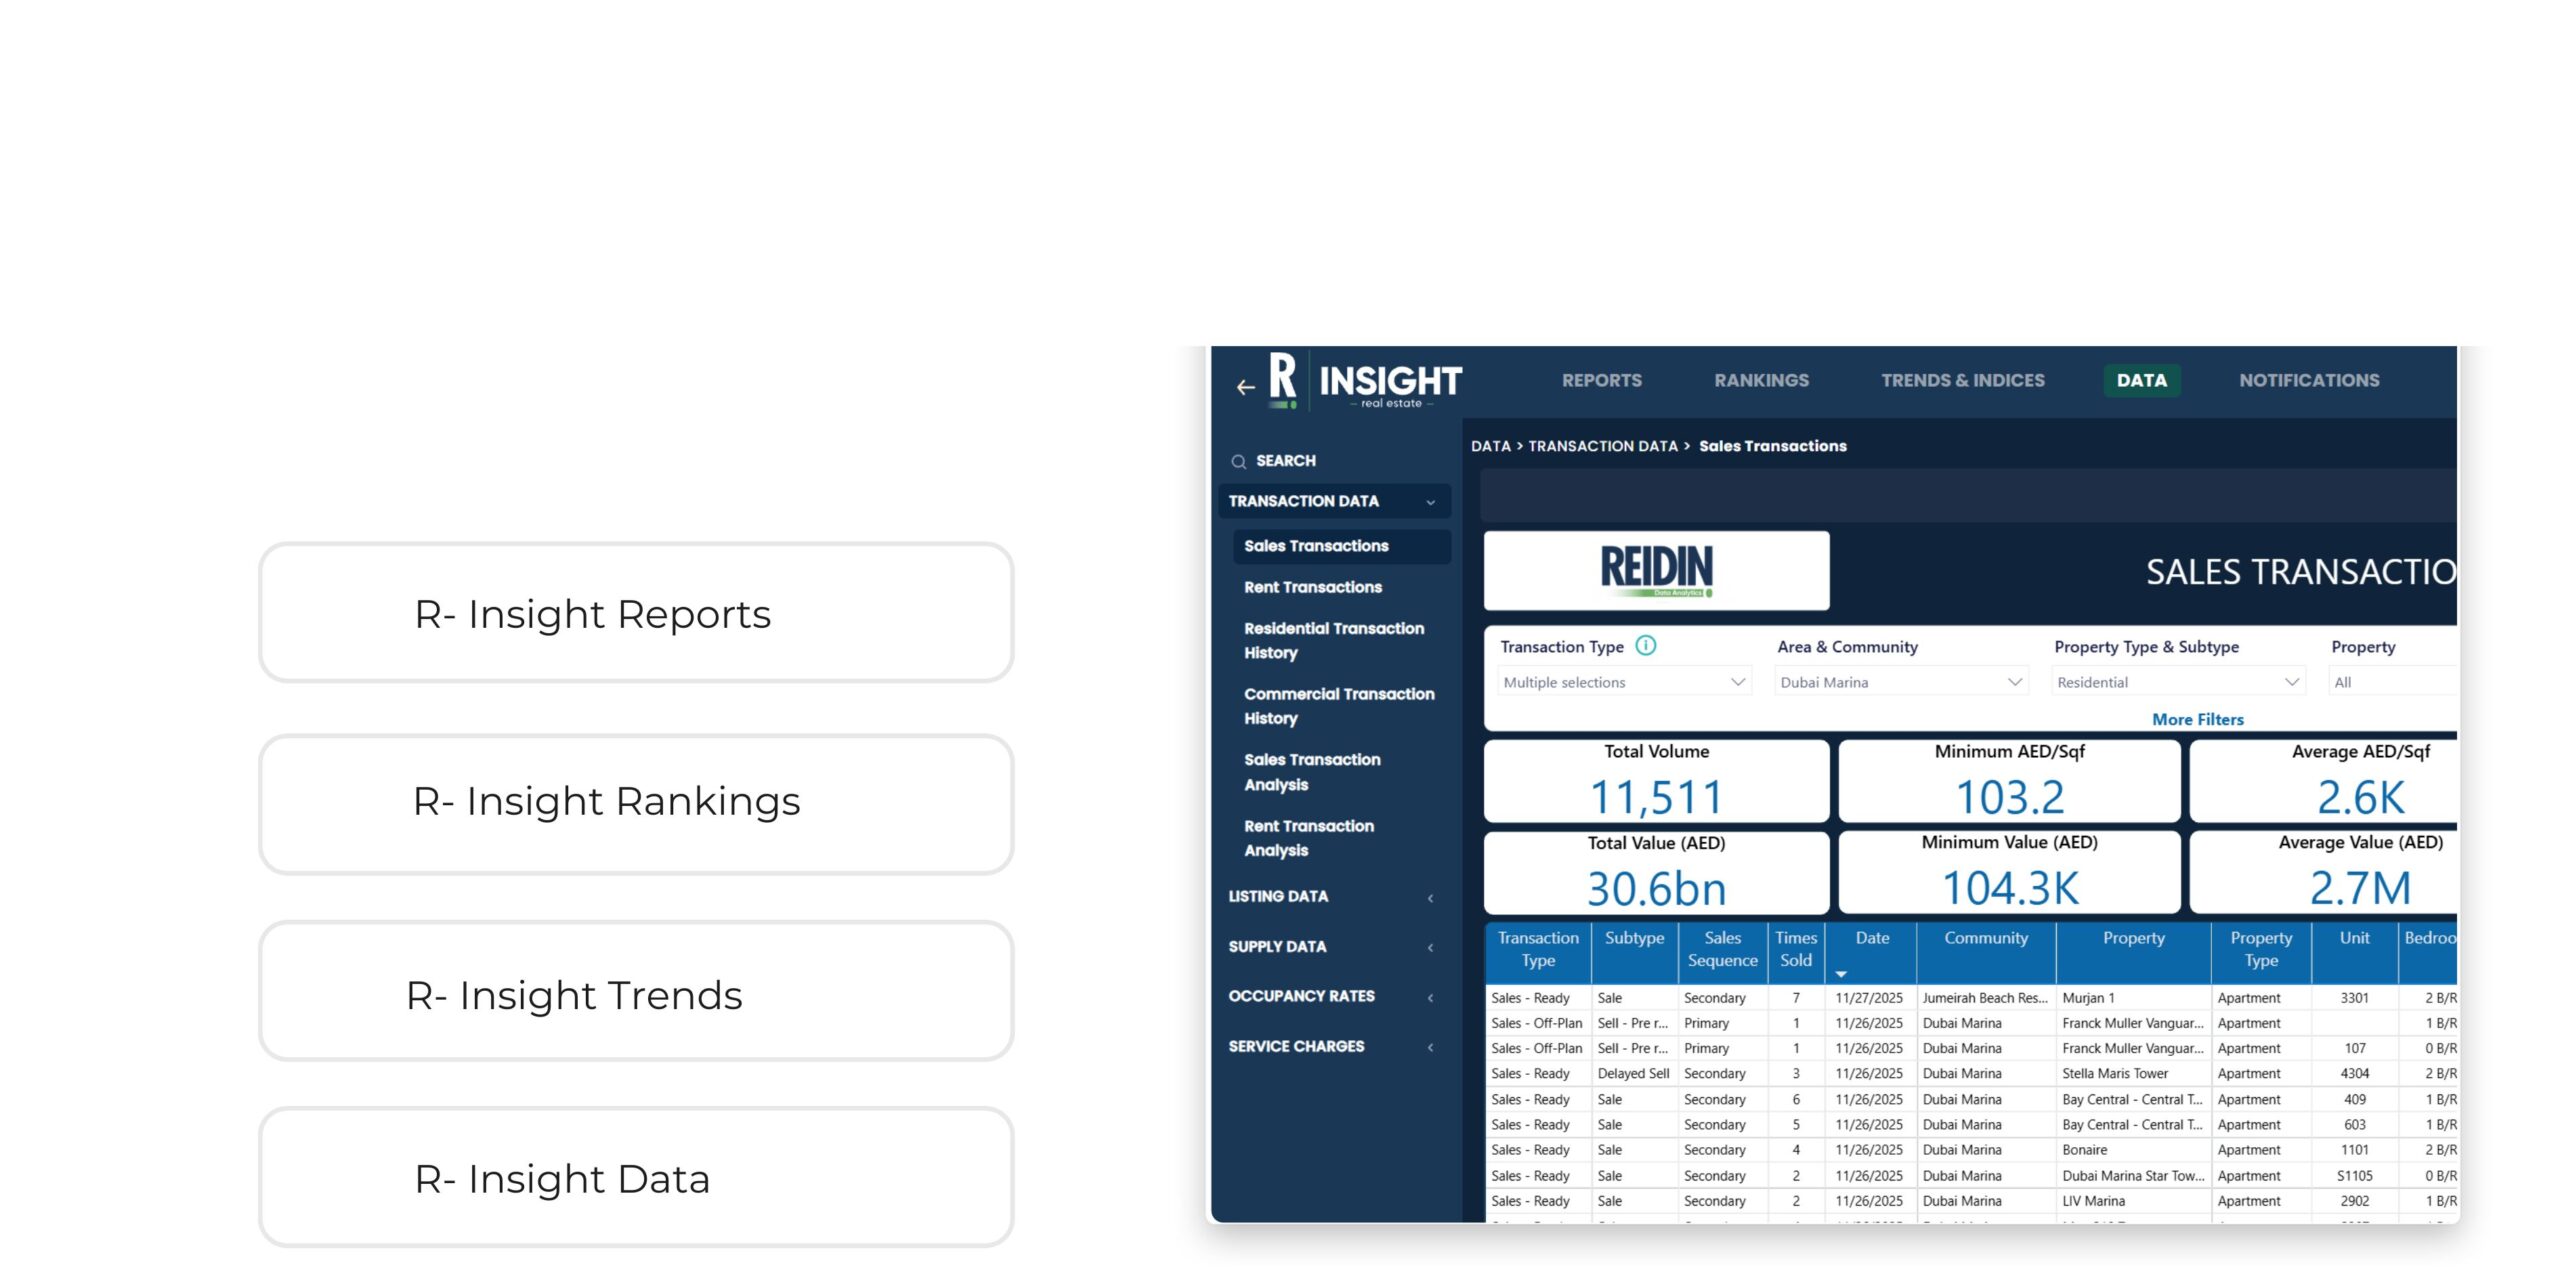Open the Area & Community dropdown

(x=1902, y=682)
